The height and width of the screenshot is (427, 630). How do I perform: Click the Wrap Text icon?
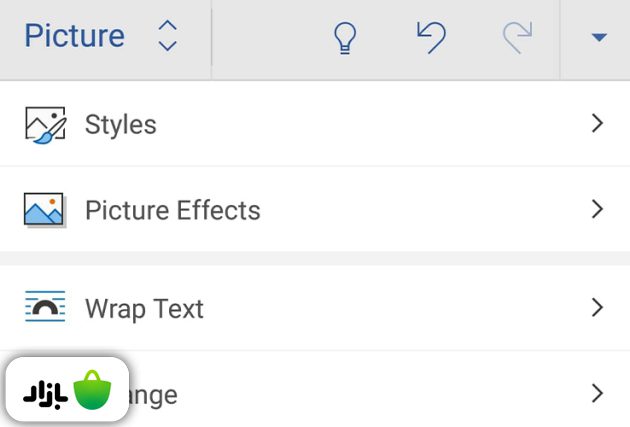[x=44, y=308]
